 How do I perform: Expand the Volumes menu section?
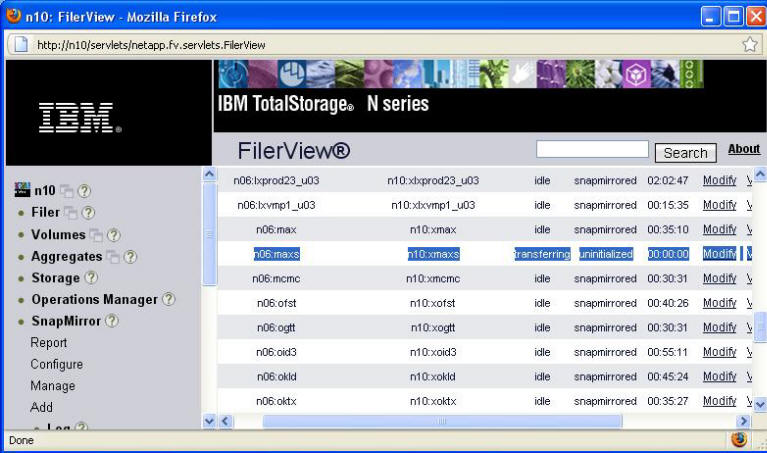[x=58, y=235]
